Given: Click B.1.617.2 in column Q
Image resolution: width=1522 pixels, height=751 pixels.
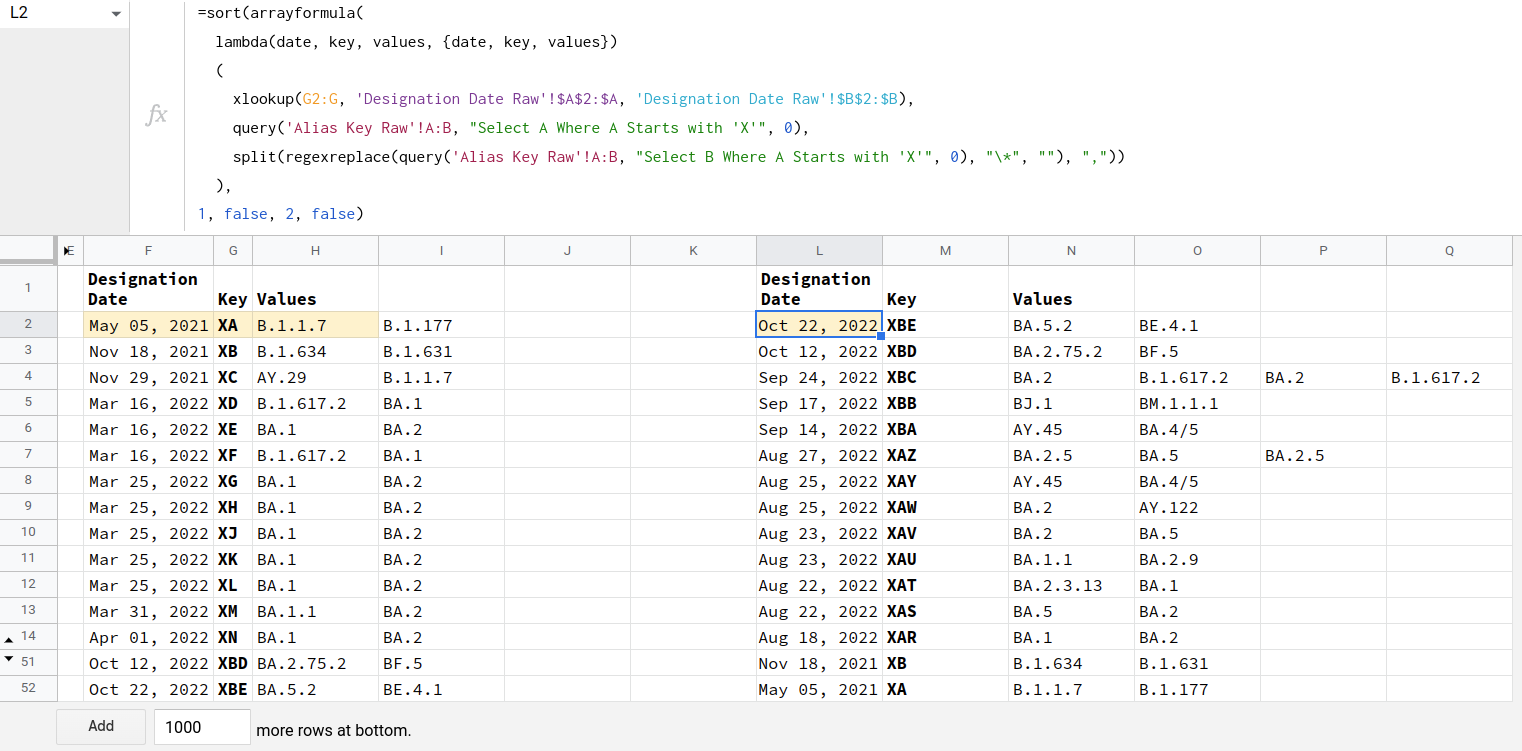Looking at the screenshot, I should pyautogui.click(x=1449, y=377).
